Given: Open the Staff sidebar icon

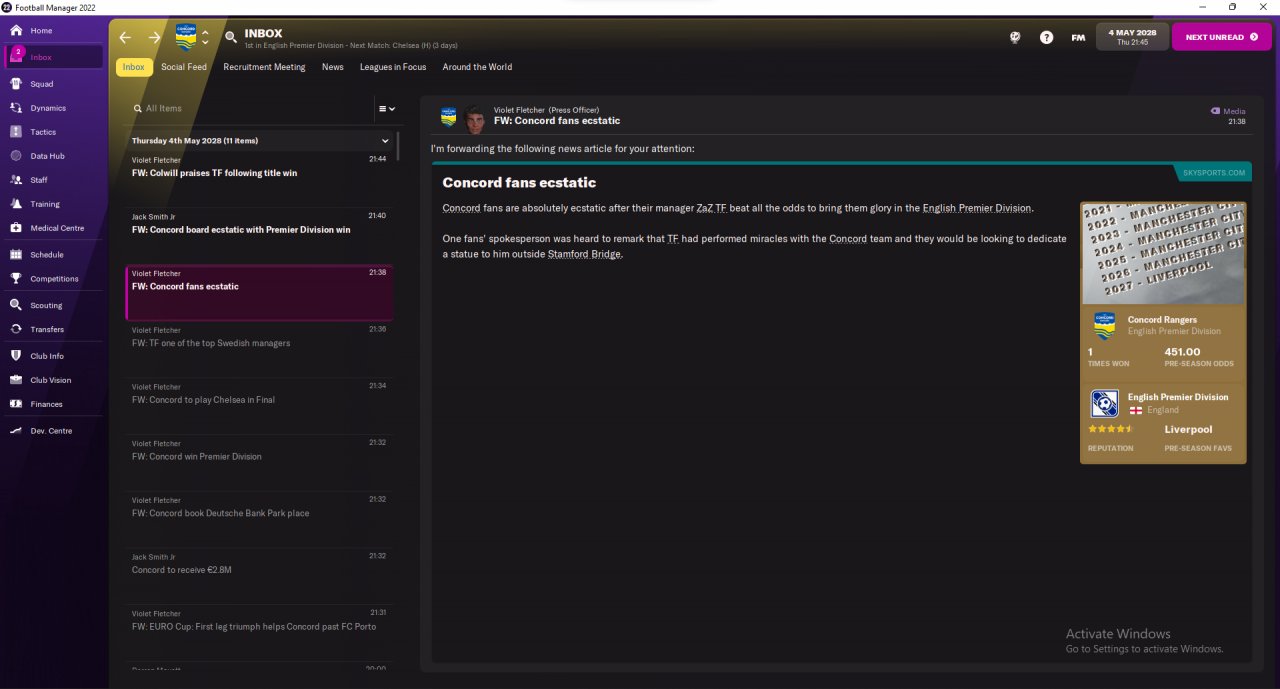Looking at the screenshot, I should 16,180.
